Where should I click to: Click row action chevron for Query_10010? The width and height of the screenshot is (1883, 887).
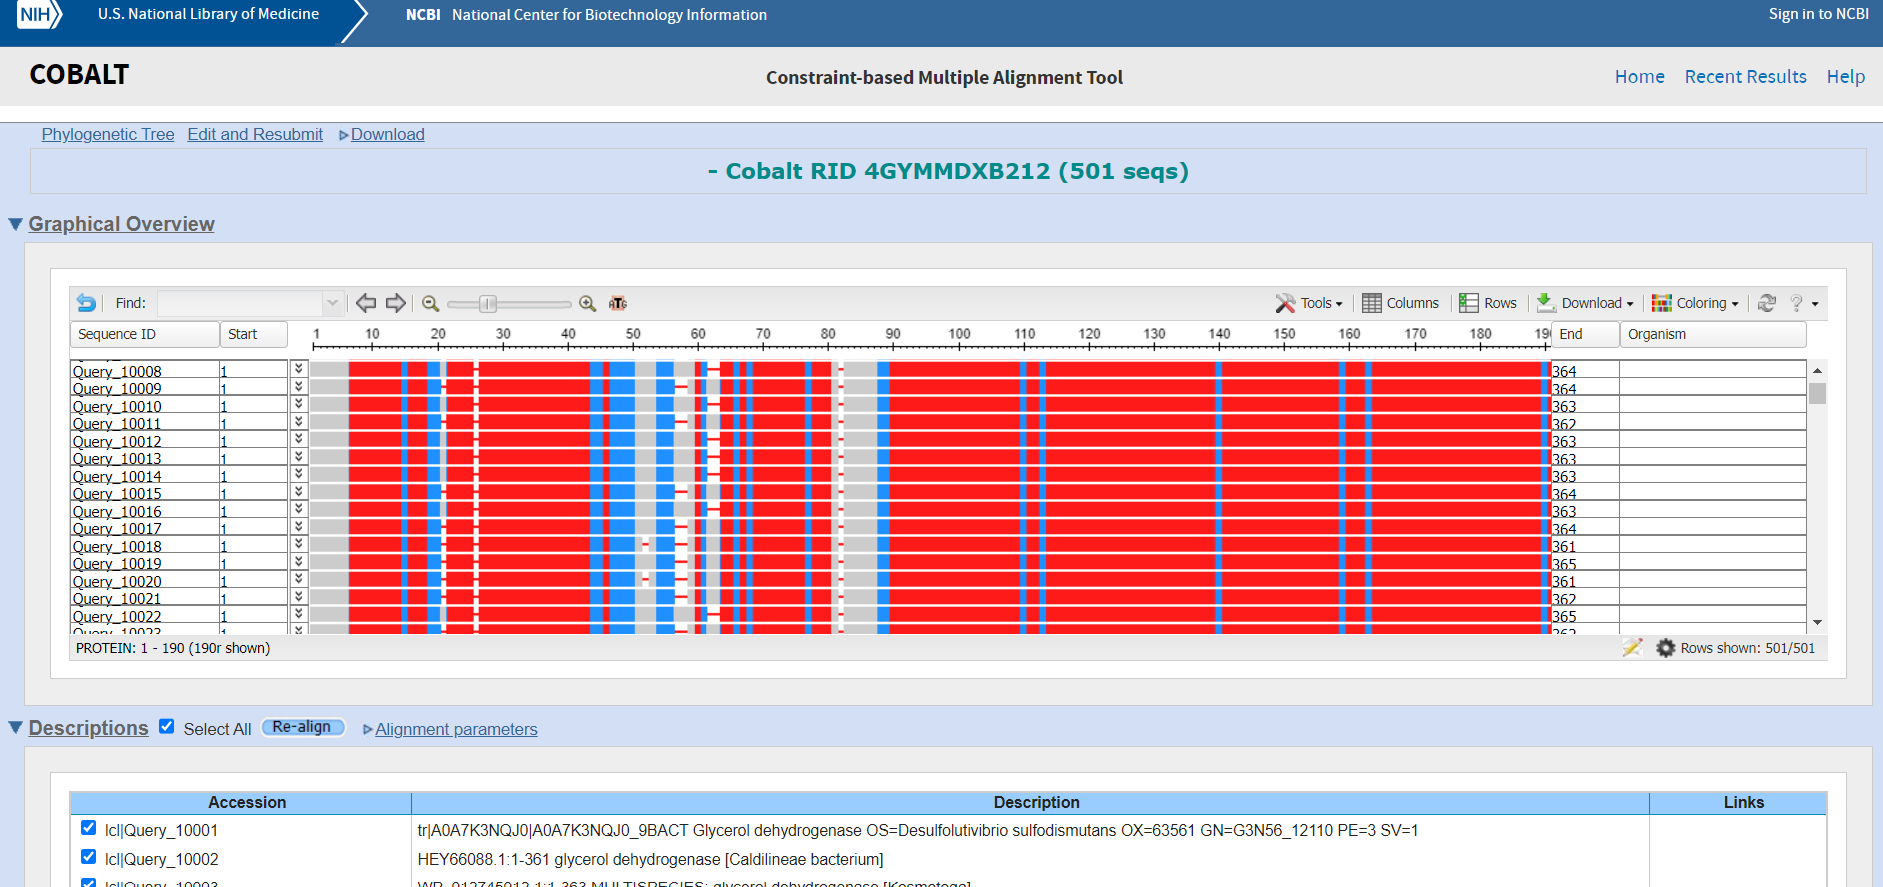point(298,404)
